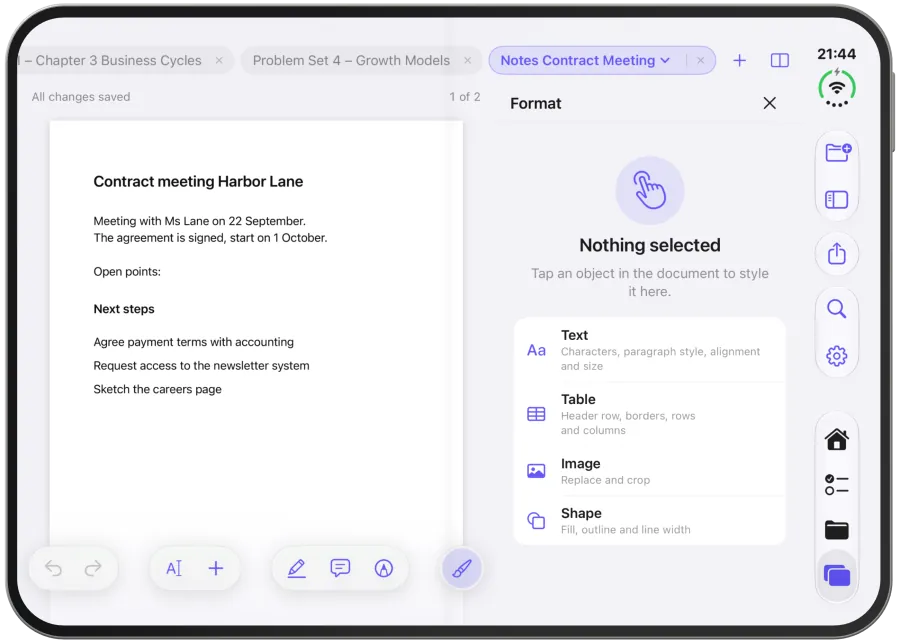Create a new folder from sidebar
900x643 pixels.
(x=837, y=153)
